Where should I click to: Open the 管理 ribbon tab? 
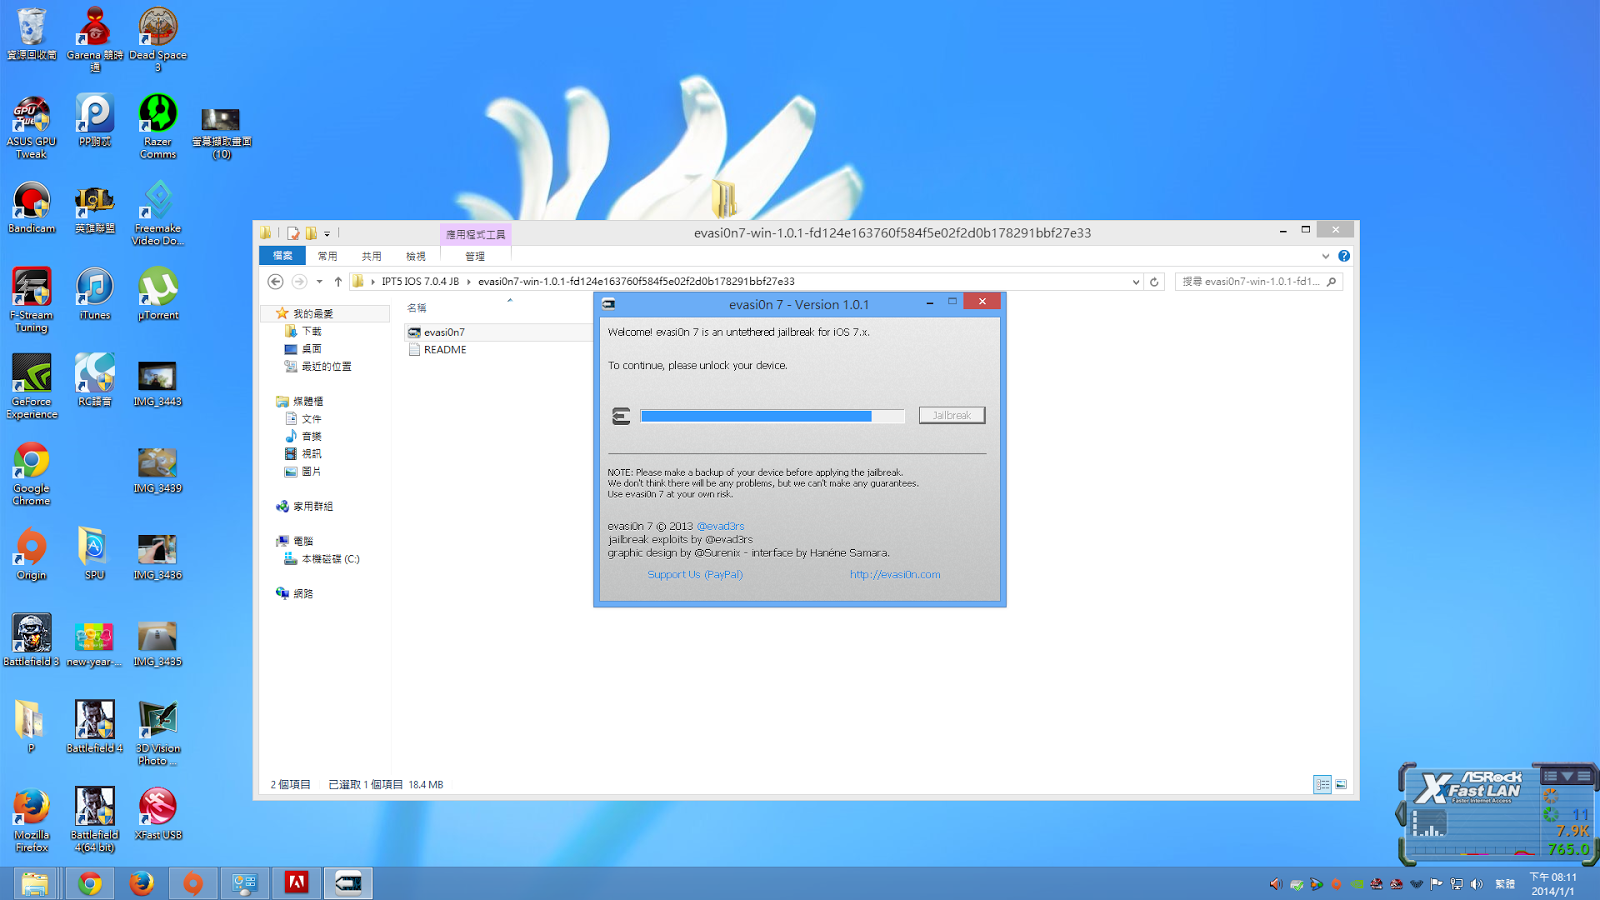tap(475, 257)
